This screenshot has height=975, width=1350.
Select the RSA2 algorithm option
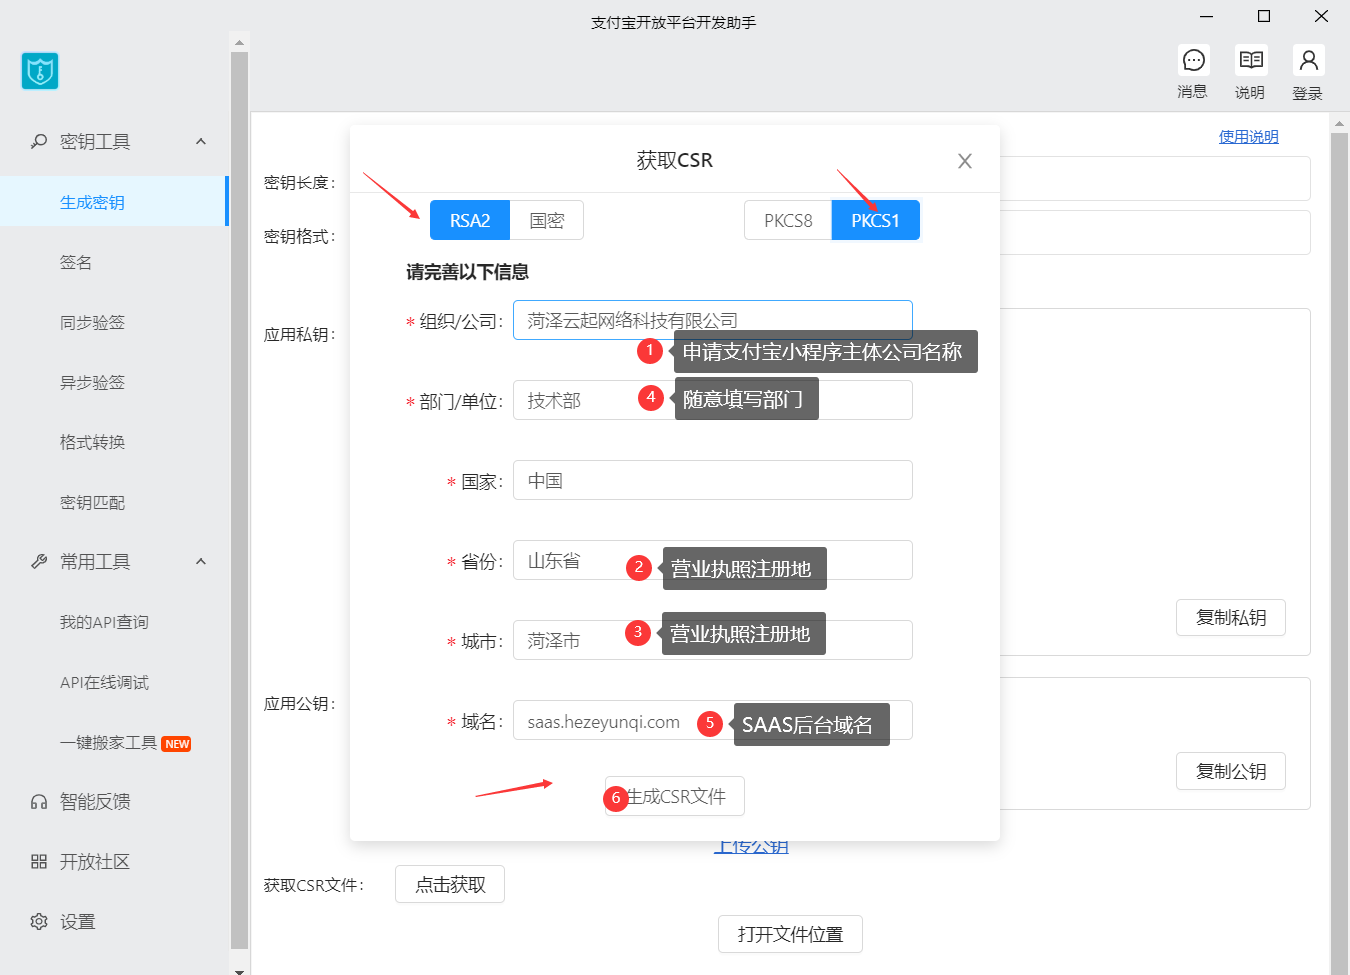coord(470,220)
